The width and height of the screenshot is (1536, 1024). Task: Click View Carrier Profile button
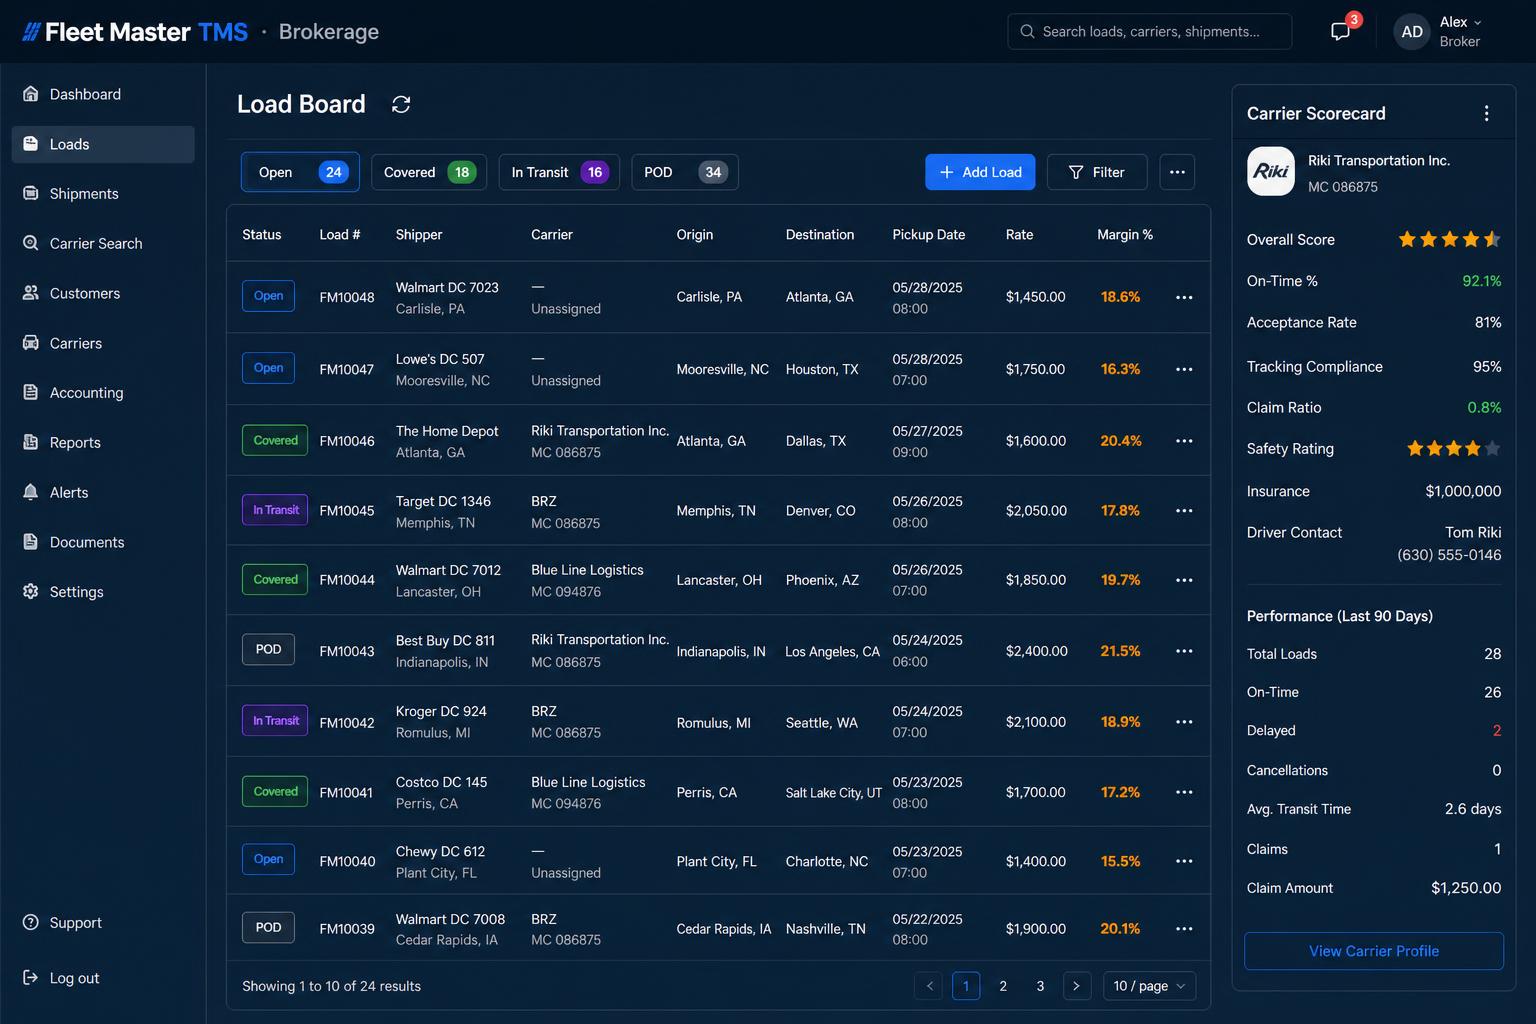click(1374, 951)
